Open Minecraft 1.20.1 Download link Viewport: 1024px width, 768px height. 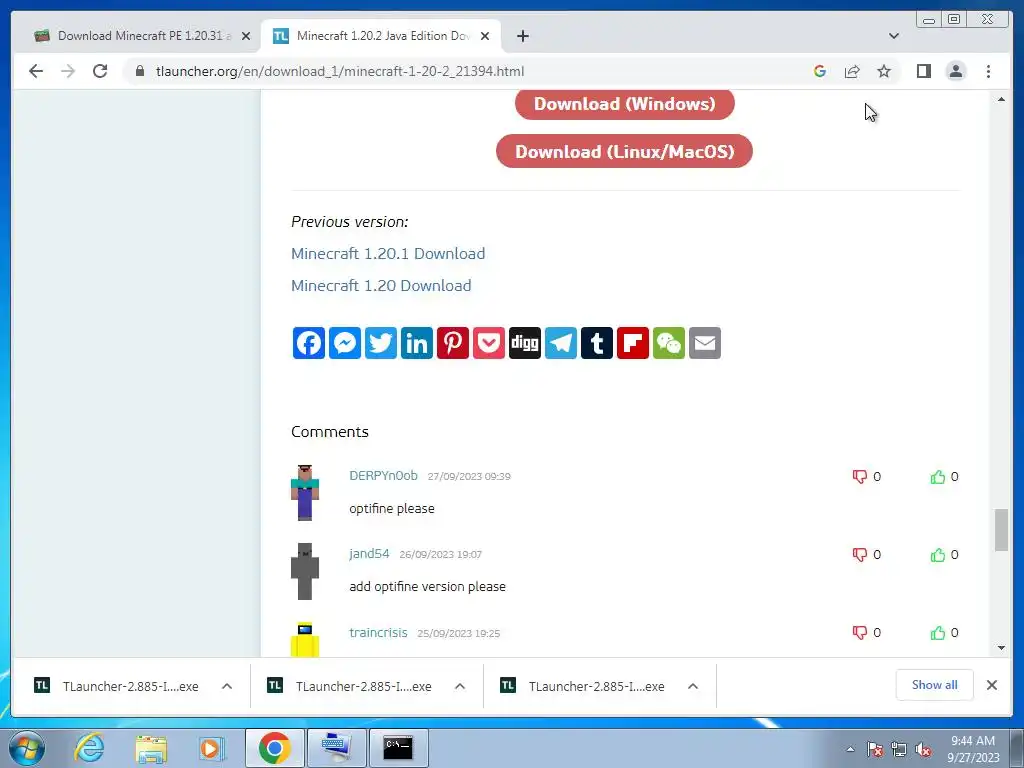click(388, 253)
